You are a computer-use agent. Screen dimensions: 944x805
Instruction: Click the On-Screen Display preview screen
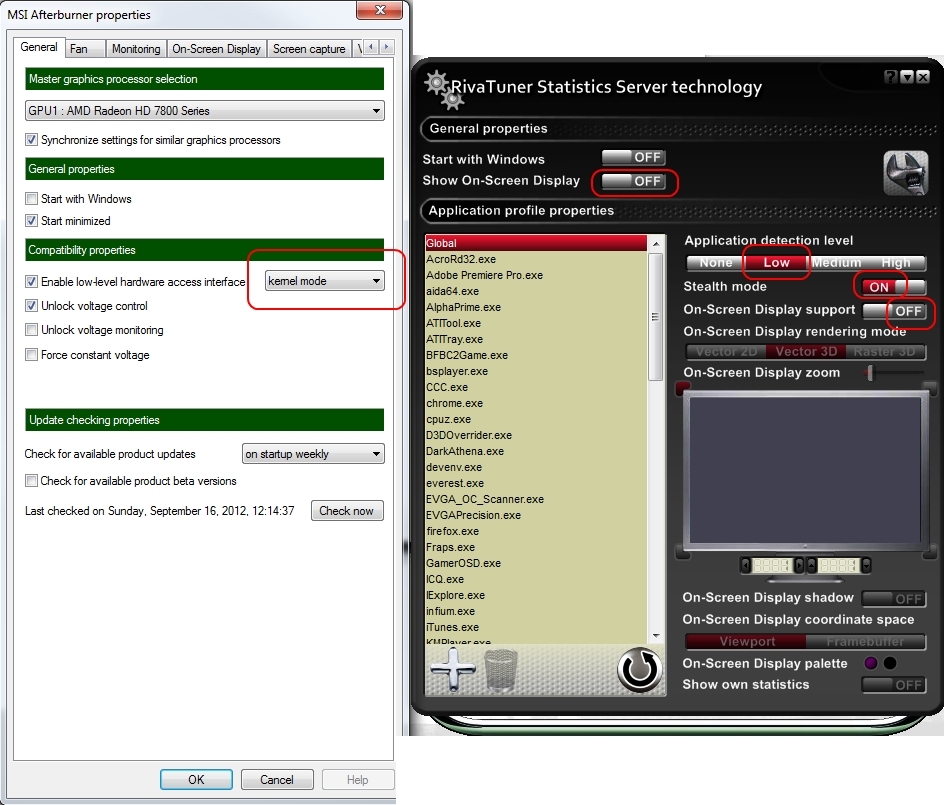805,470
